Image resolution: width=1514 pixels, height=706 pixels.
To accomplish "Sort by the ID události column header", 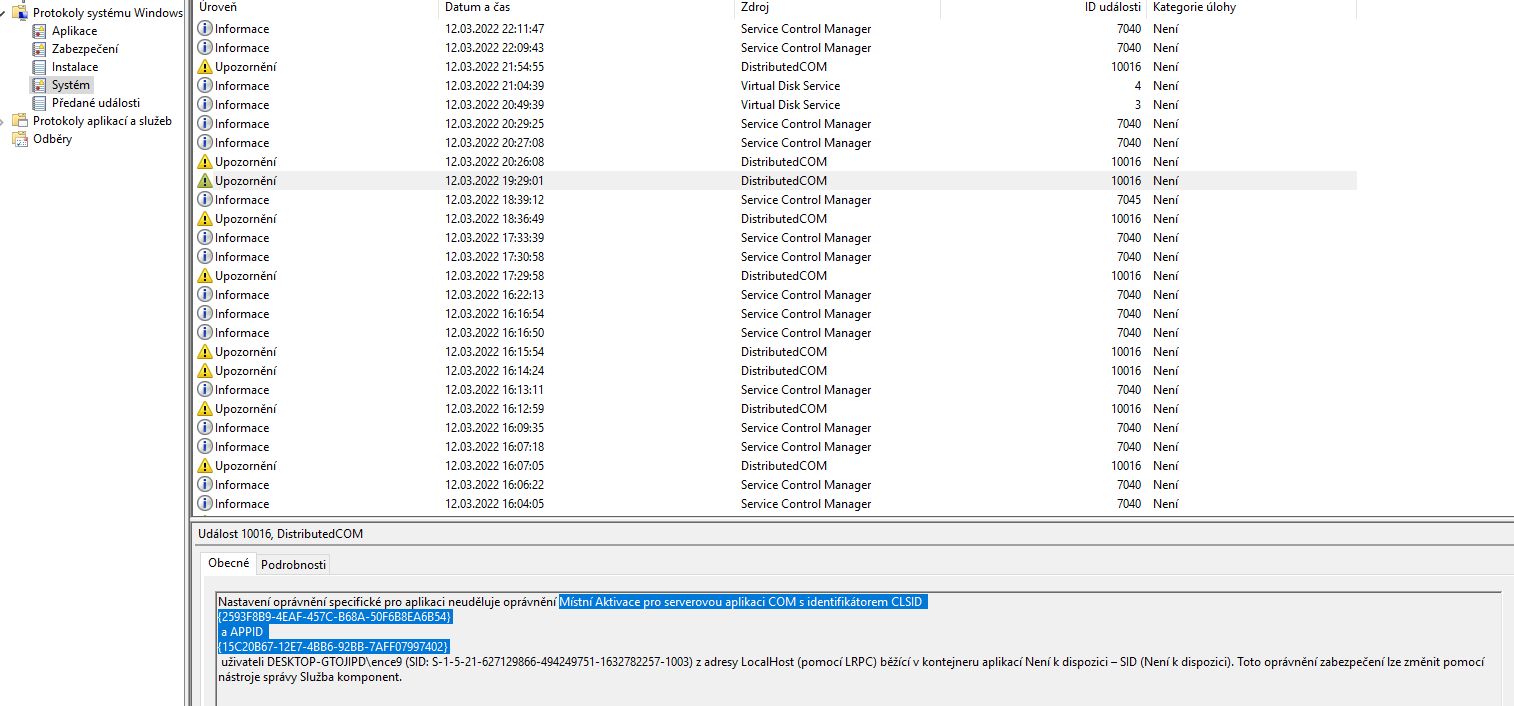I will coord(1045,8).
